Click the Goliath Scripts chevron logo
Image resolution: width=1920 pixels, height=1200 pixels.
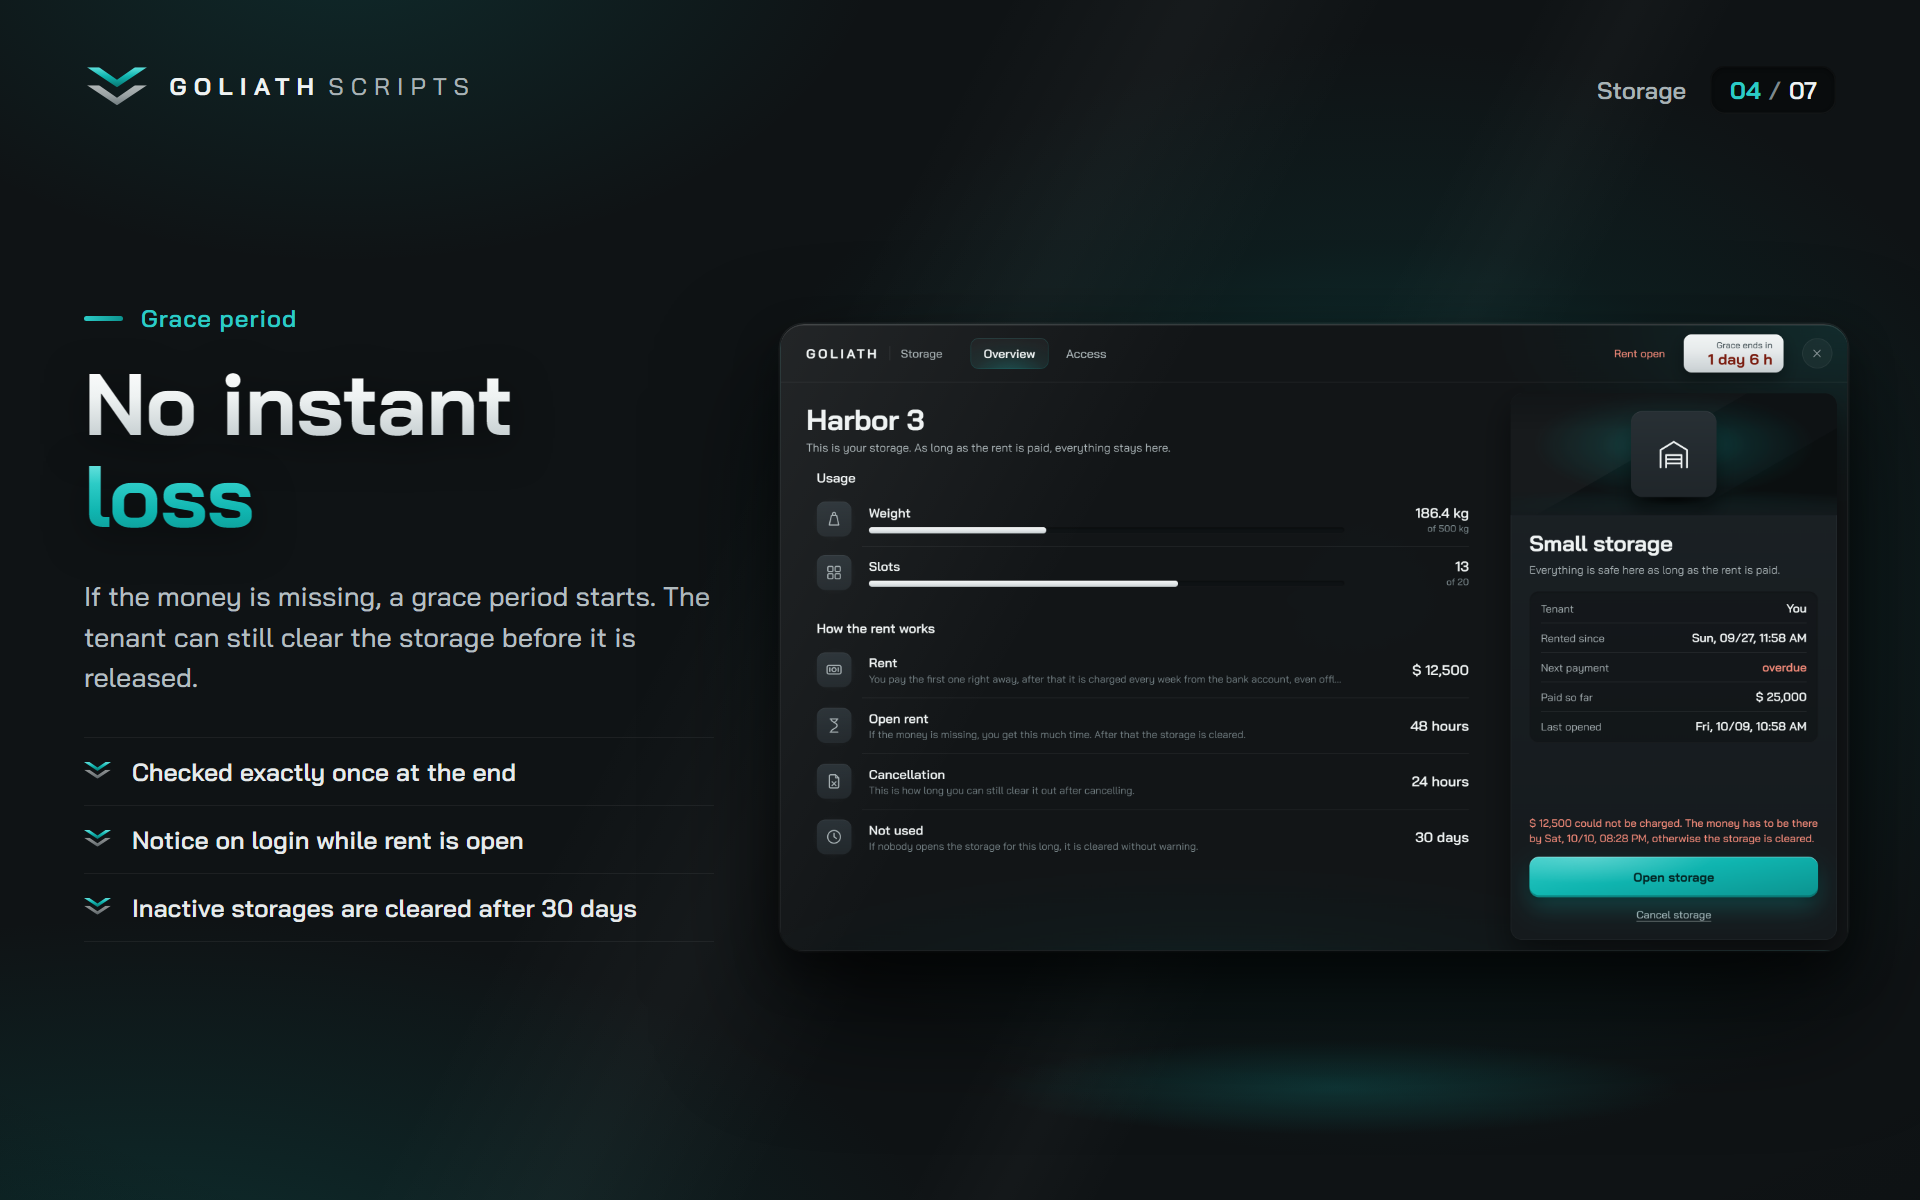117,86
